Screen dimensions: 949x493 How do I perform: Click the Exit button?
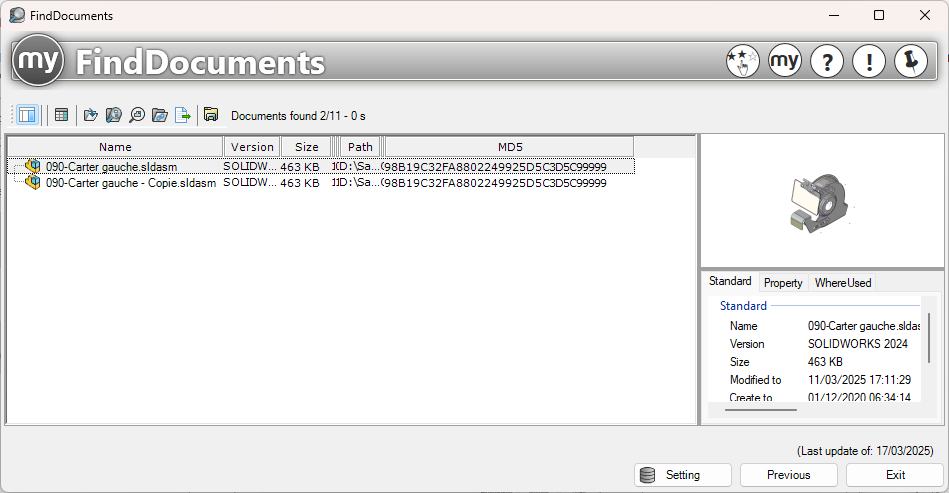coord(895,475)
